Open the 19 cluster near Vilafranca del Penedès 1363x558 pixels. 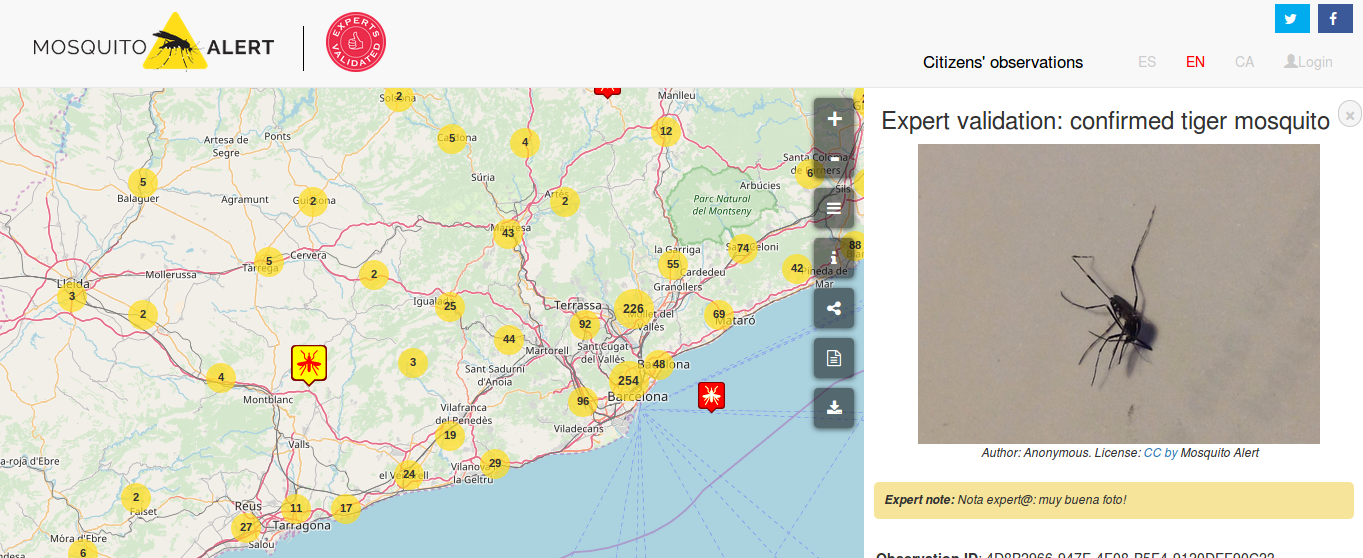450,435
